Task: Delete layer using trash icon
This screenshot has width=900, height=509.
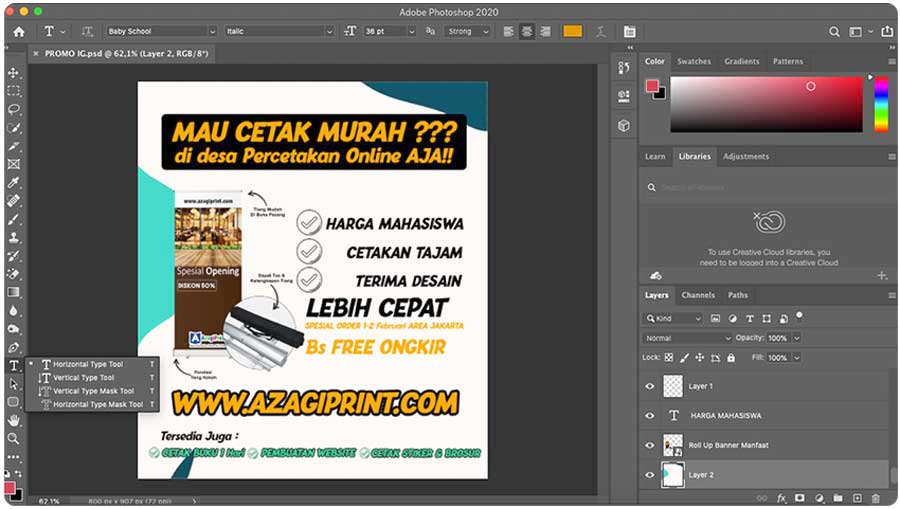Action: tap(875, 498)
